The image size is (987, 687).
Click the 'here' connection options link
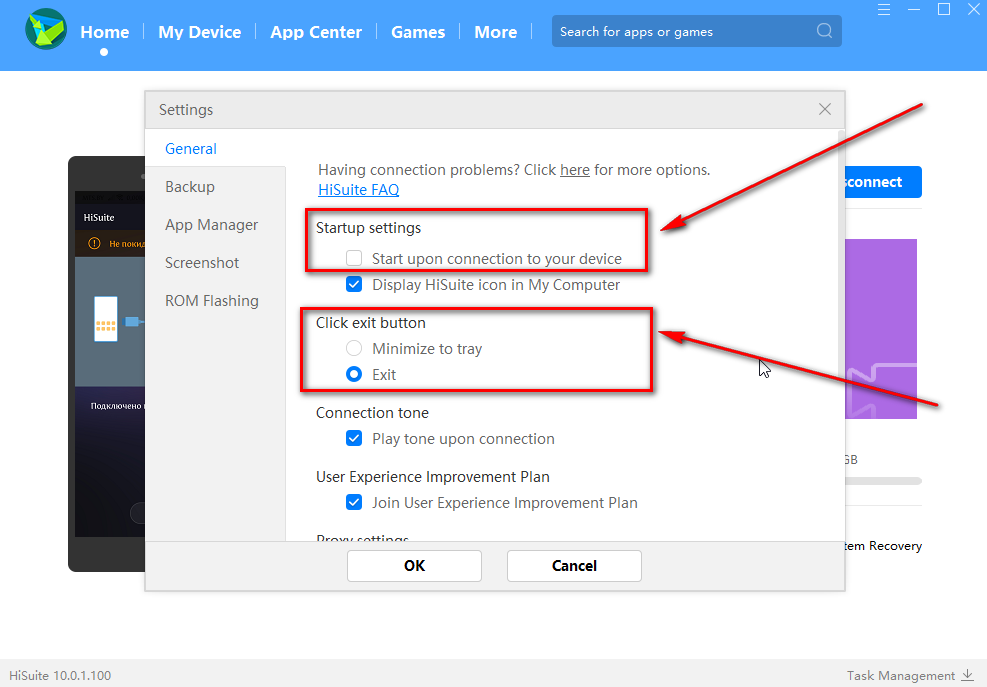(575, 170)
